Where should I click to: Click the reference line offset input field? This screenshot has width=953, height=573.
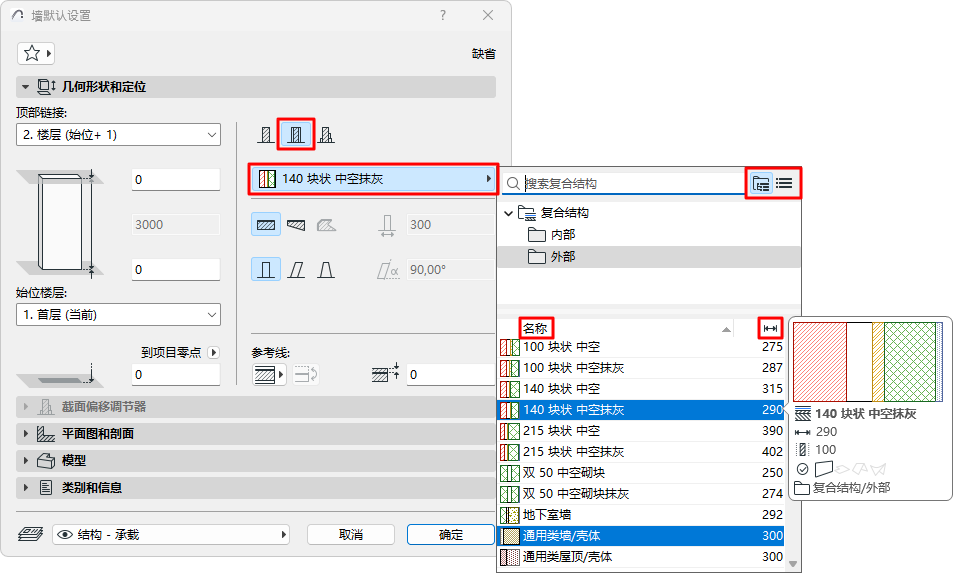point(452,375)
